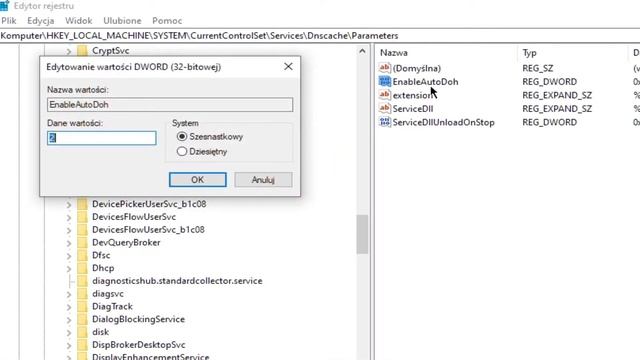Viewport: 640px width, 360px height.
Task: Click the Dane wartości input field
Action: [102, 138]
